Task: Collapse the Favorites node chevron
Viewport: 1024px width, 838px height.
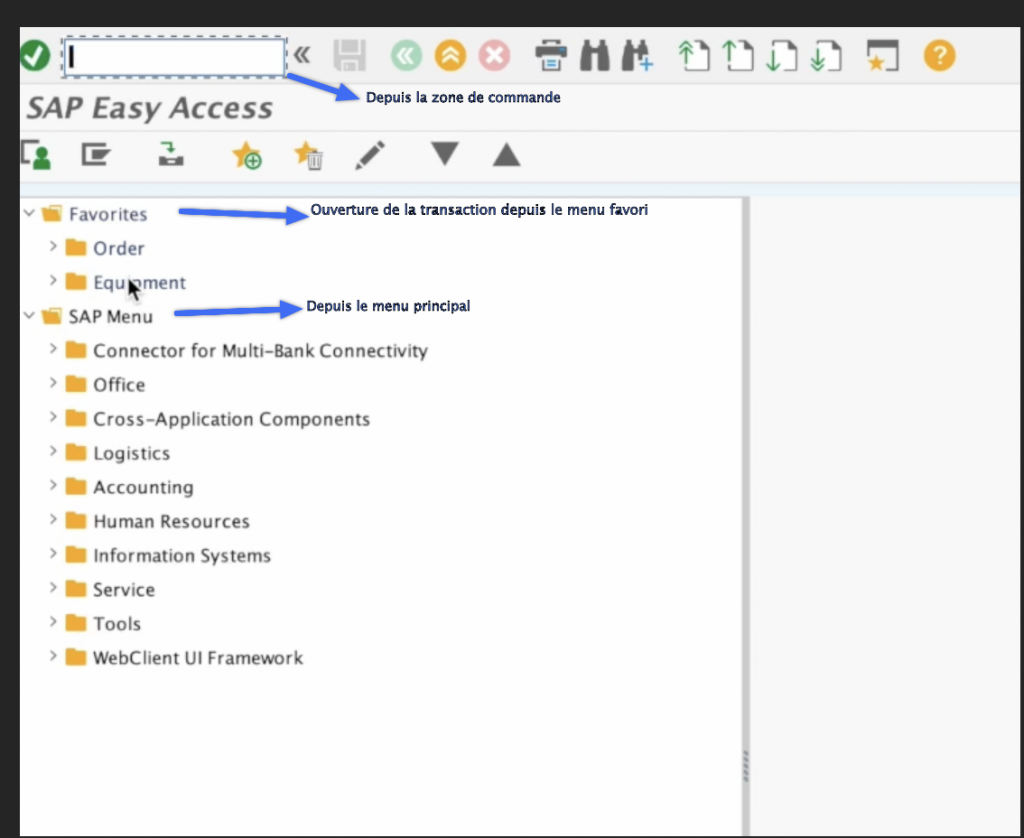Action: pyautogui.click(x=30, y=213)
